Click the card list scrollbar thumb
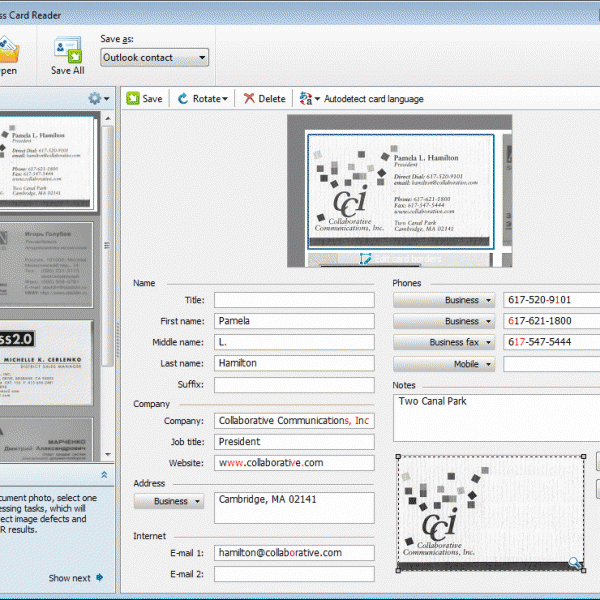This screenshot has width=600, height=600. pos(108,246)
